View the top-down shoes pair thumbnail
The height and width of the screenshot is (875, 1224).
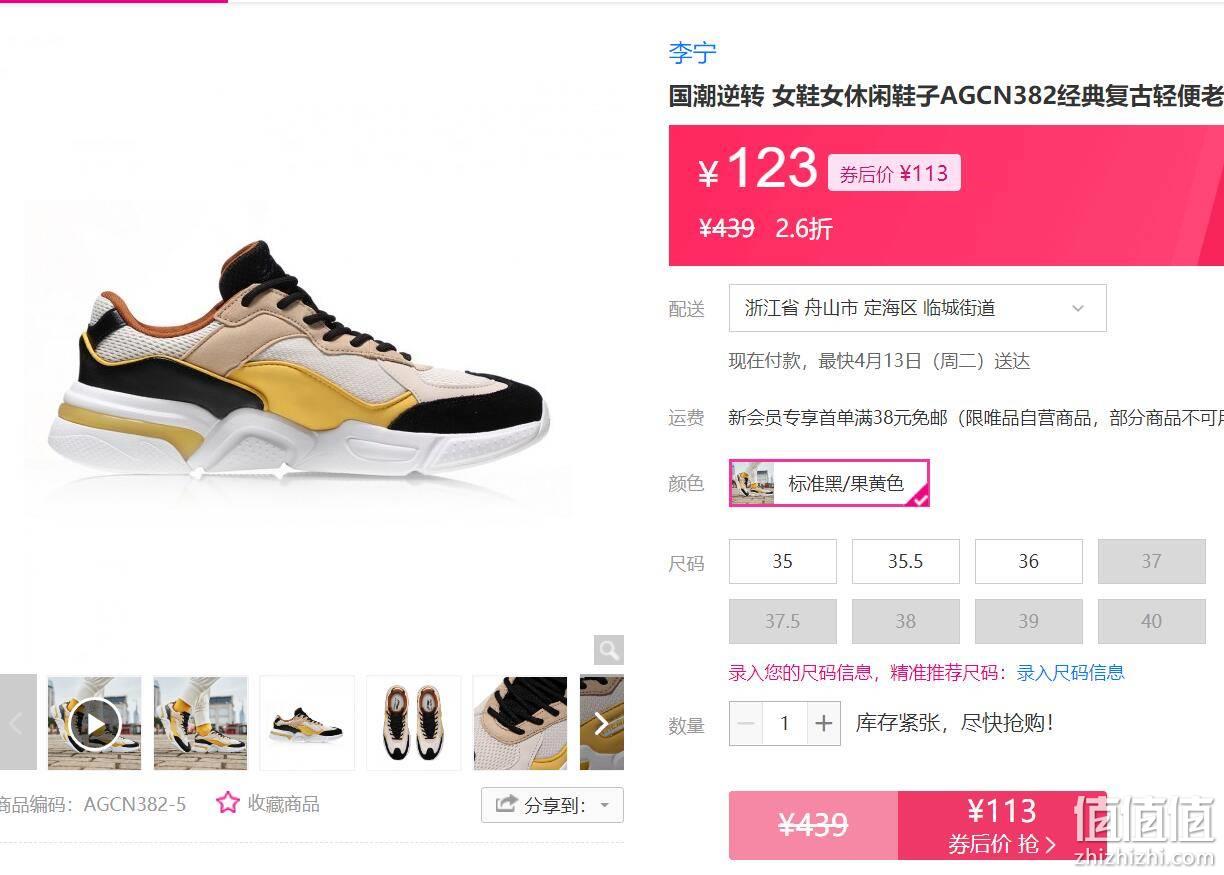click(x=413, y=723)
